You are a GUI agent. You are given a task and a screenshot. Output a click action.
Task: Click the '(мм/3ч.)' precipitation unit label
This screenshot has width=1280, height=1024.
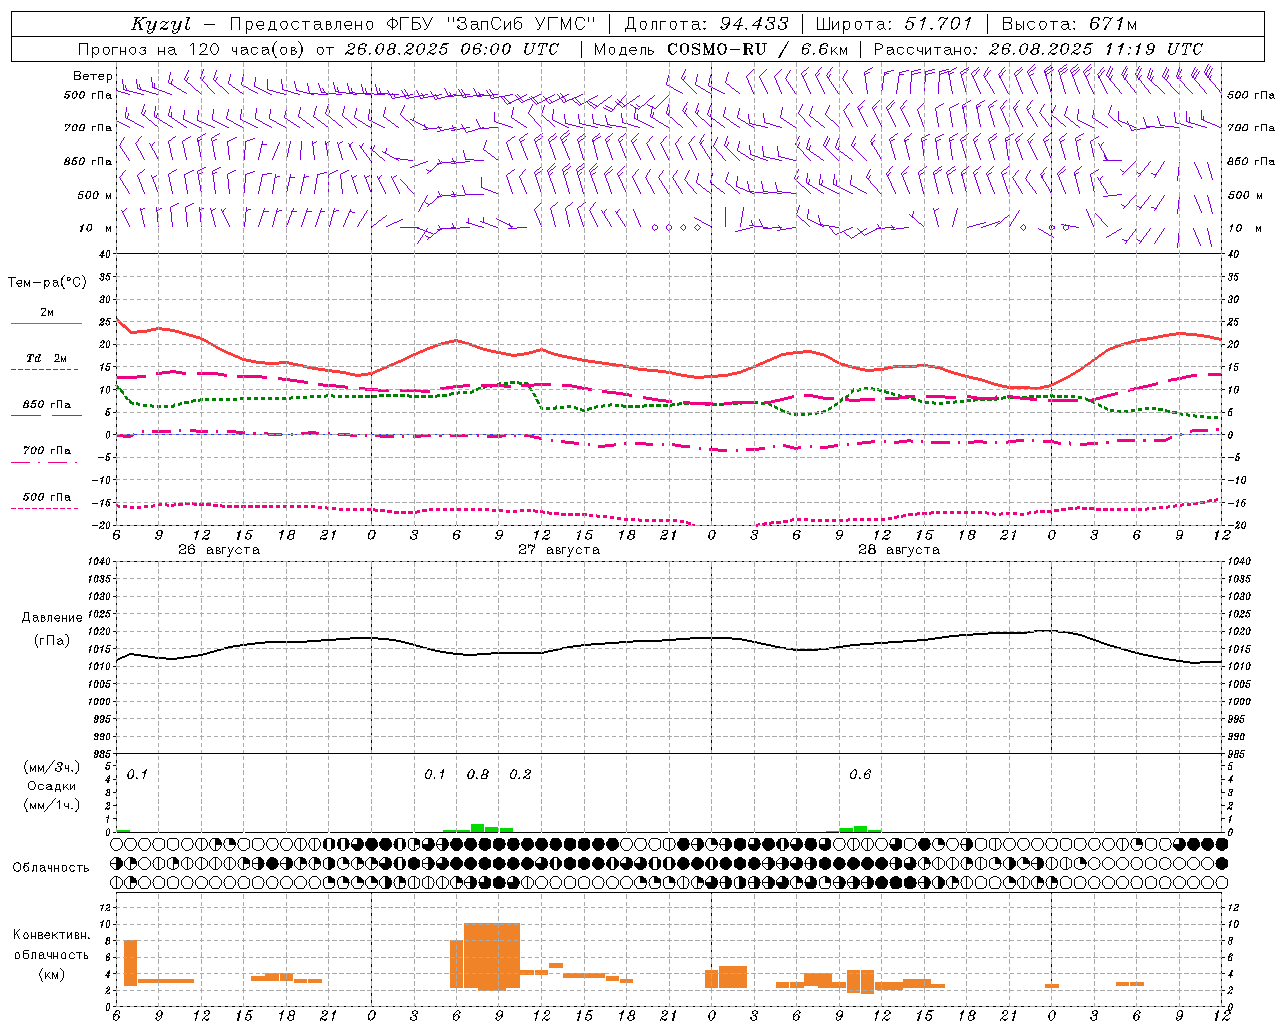[51, 768]
